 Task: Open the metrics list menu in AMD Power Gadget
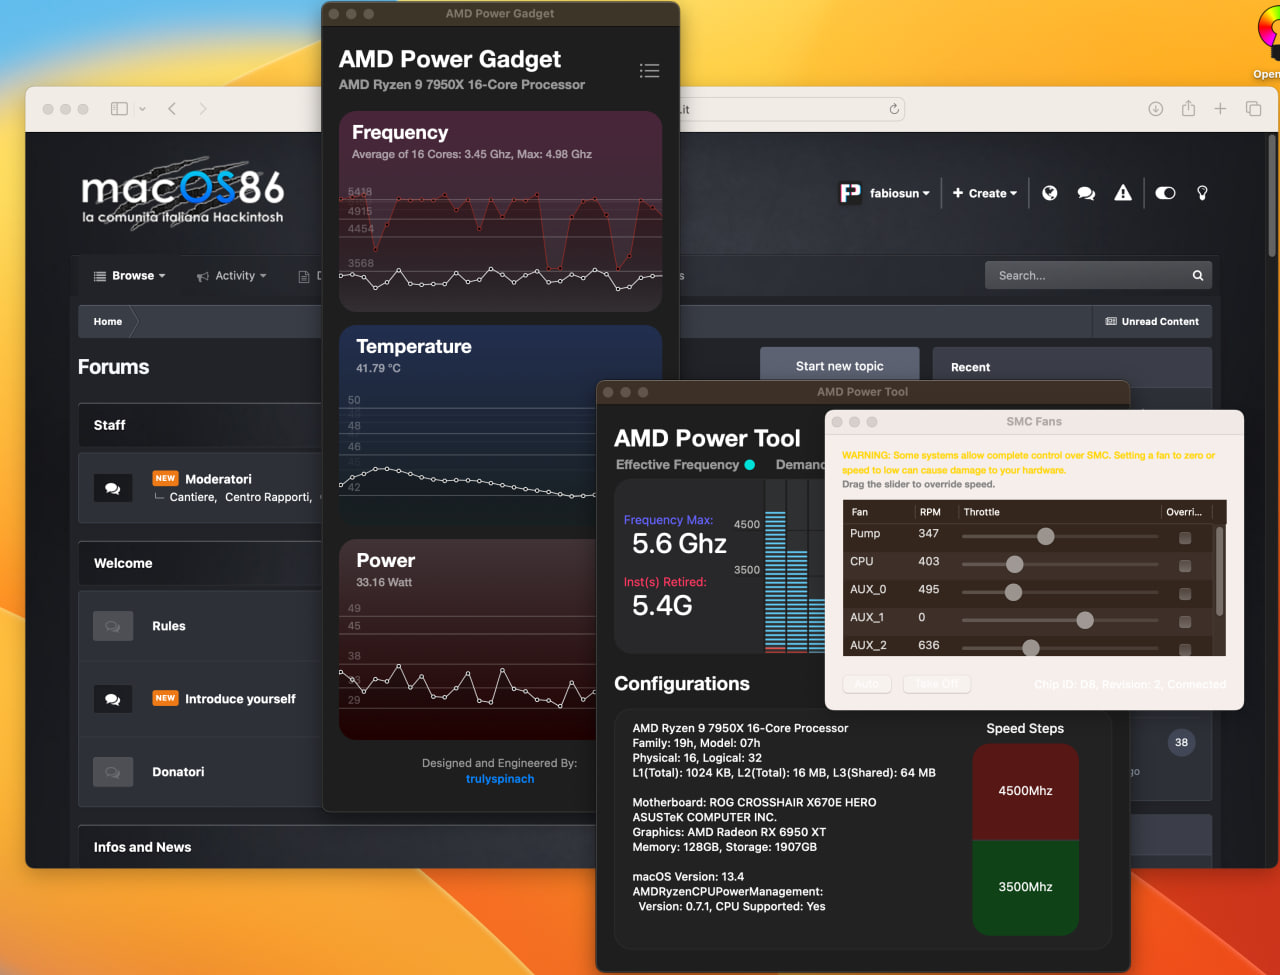(x=649, y=70)
